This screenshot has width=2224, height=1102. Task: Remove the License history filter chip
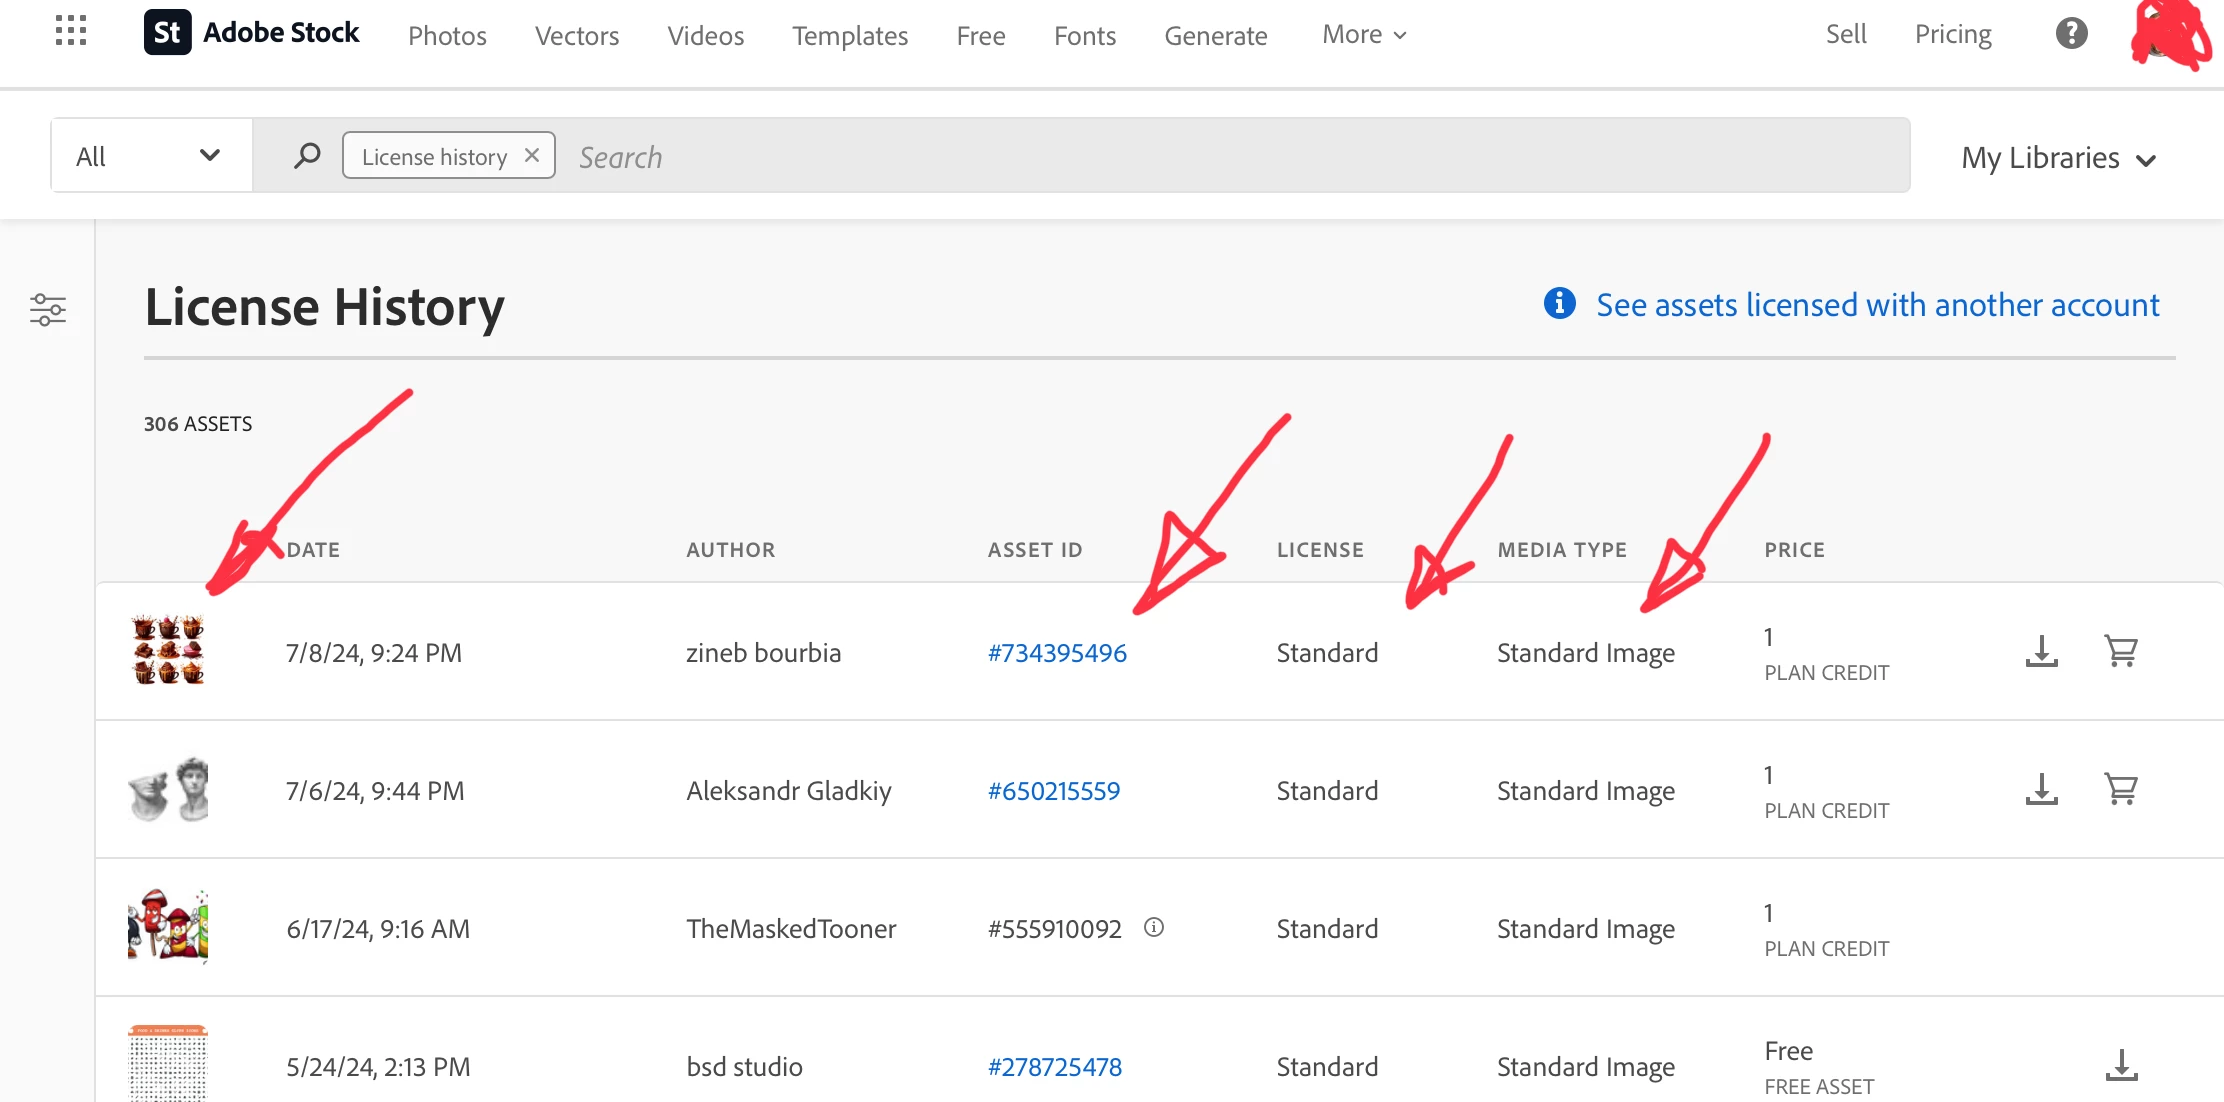pyautogui.click(x=532, y=156)
